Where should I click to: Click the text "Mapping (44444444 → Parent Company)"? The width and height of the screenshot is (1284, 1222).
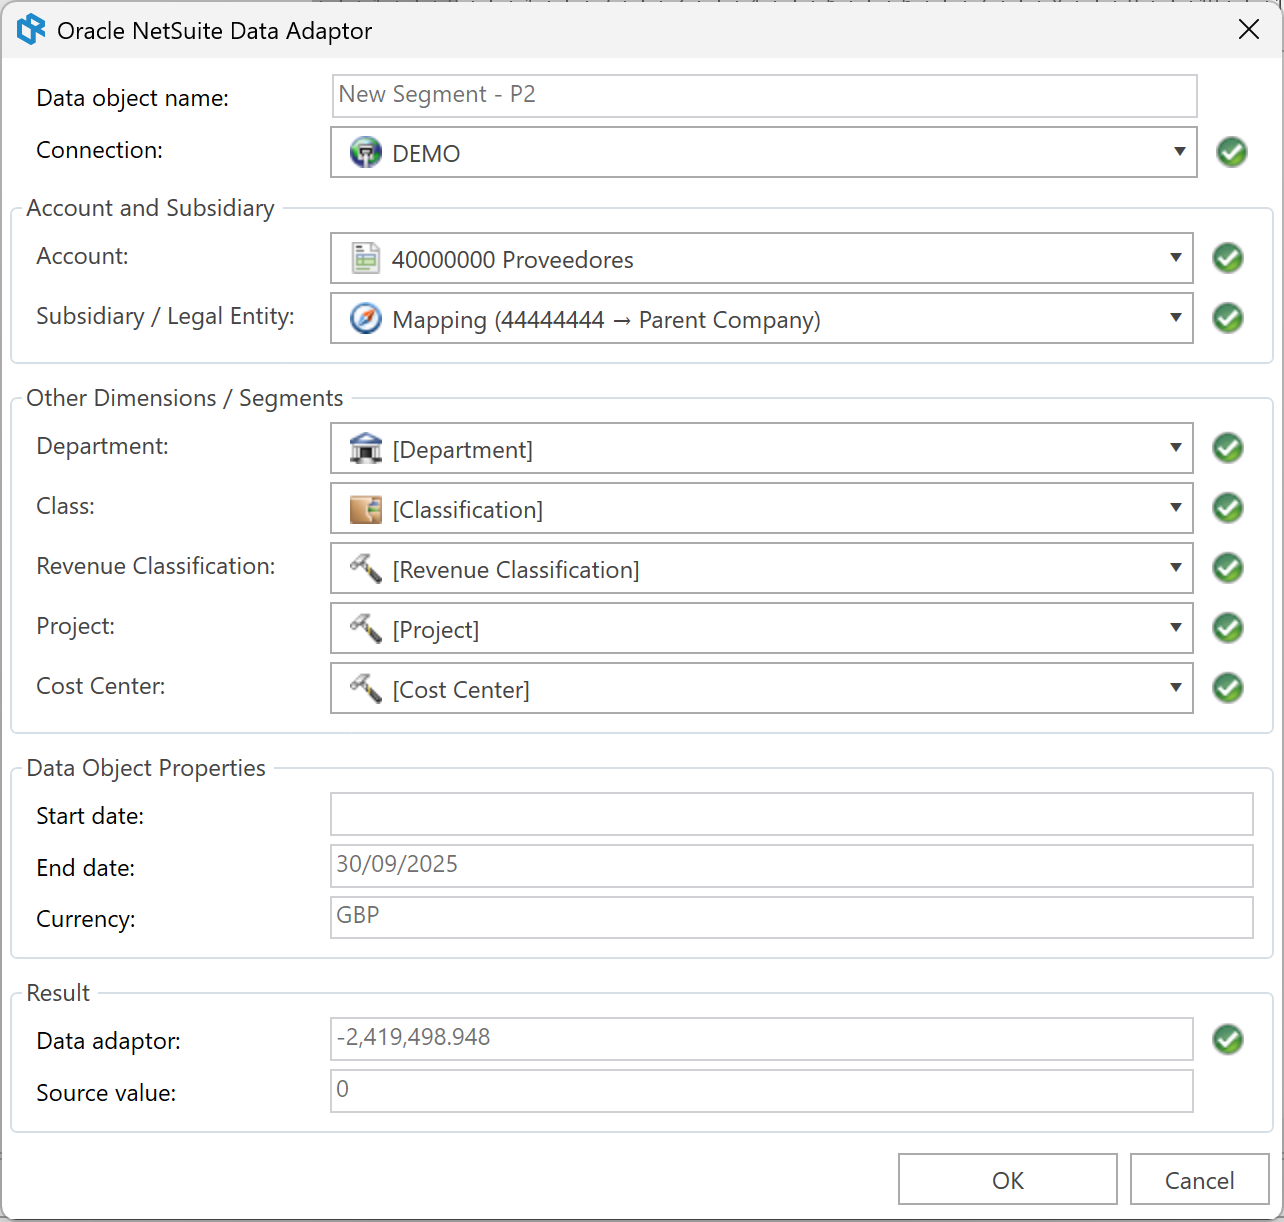pyautogui.click(x=606, y=320)
